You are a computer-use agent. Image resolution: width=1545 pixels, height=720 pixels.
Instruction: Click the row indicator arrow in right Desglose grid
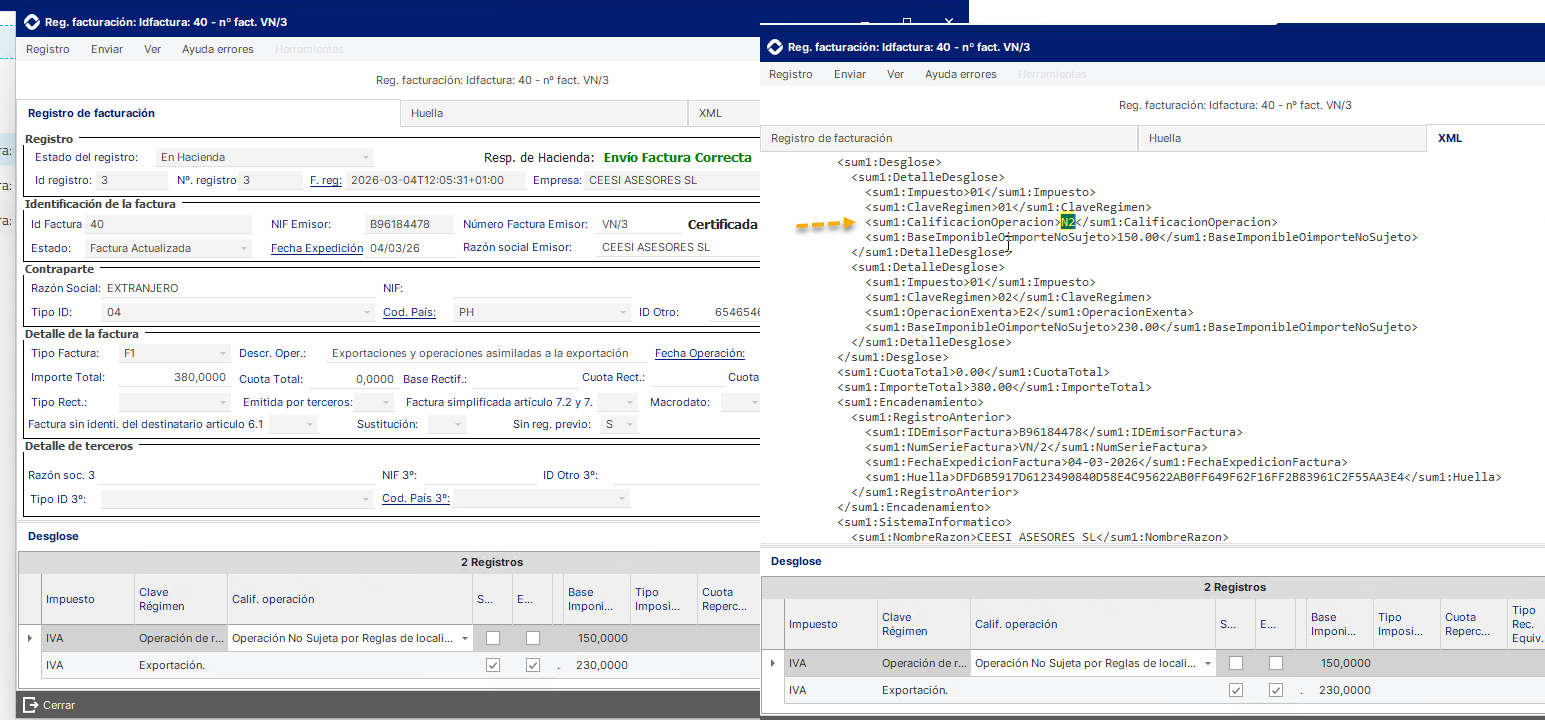pyautogui.click(x=771, y=663)
